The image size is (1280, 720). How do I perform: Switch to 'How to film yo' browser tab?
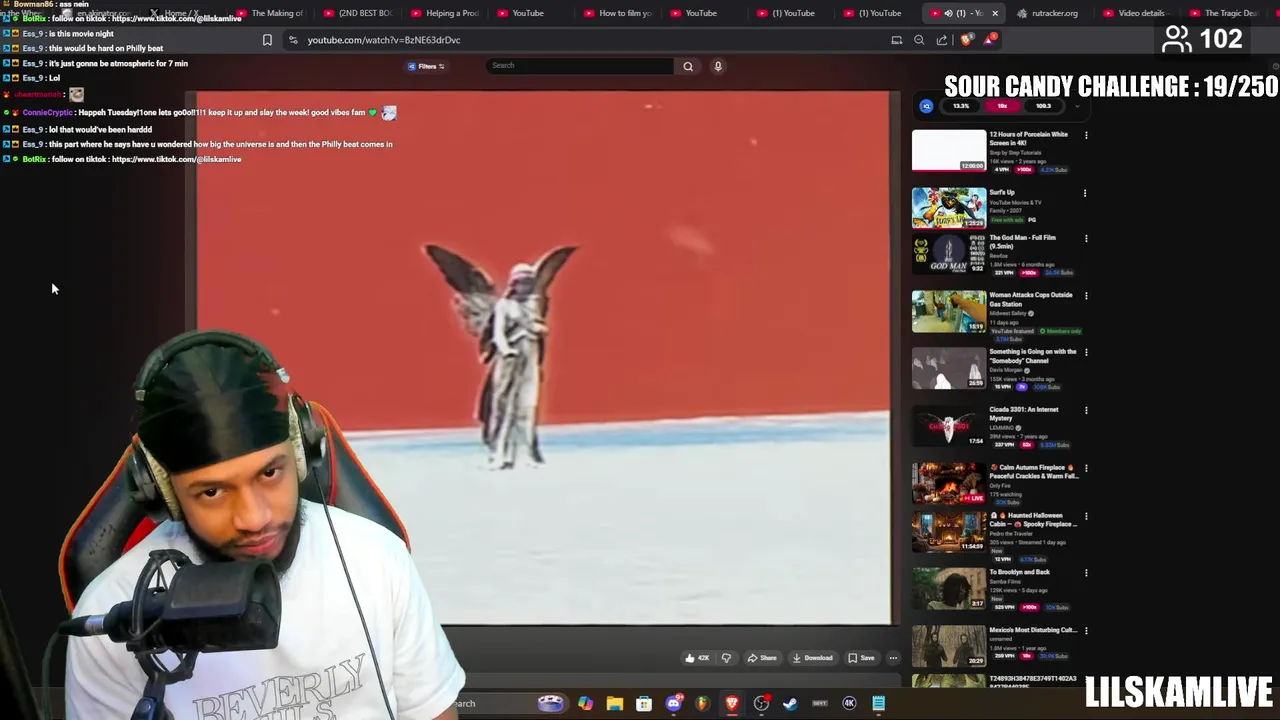[x=618, y=13]
